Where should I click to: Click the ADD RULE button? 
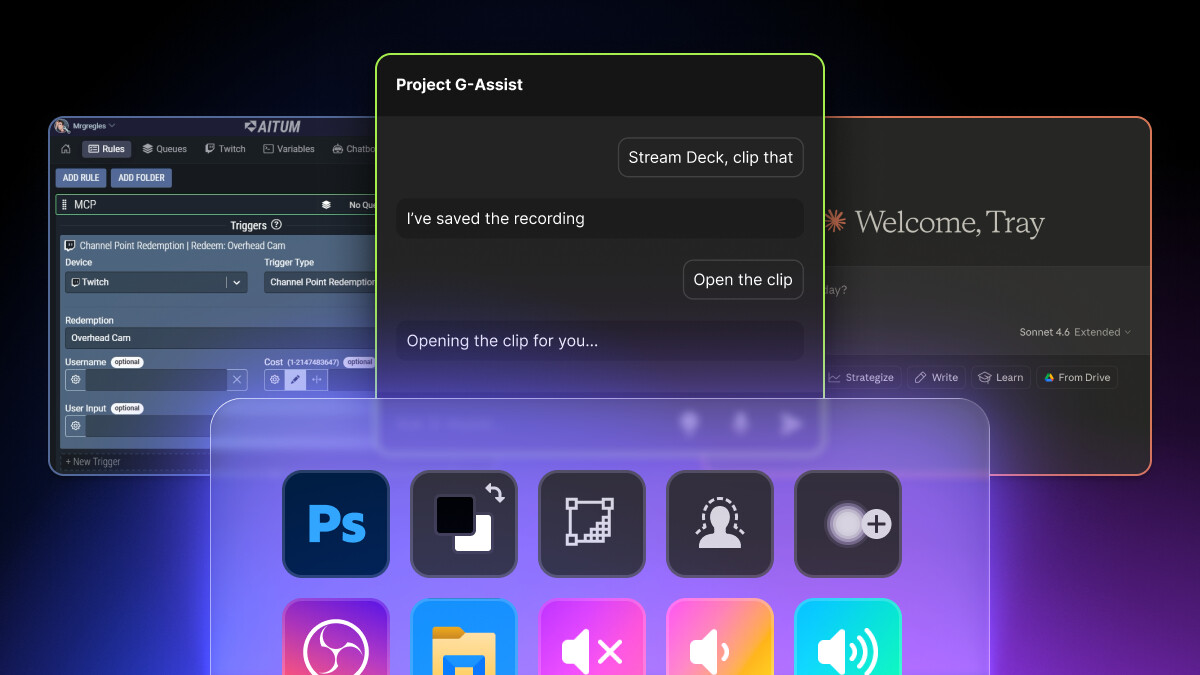pos(81,178)
